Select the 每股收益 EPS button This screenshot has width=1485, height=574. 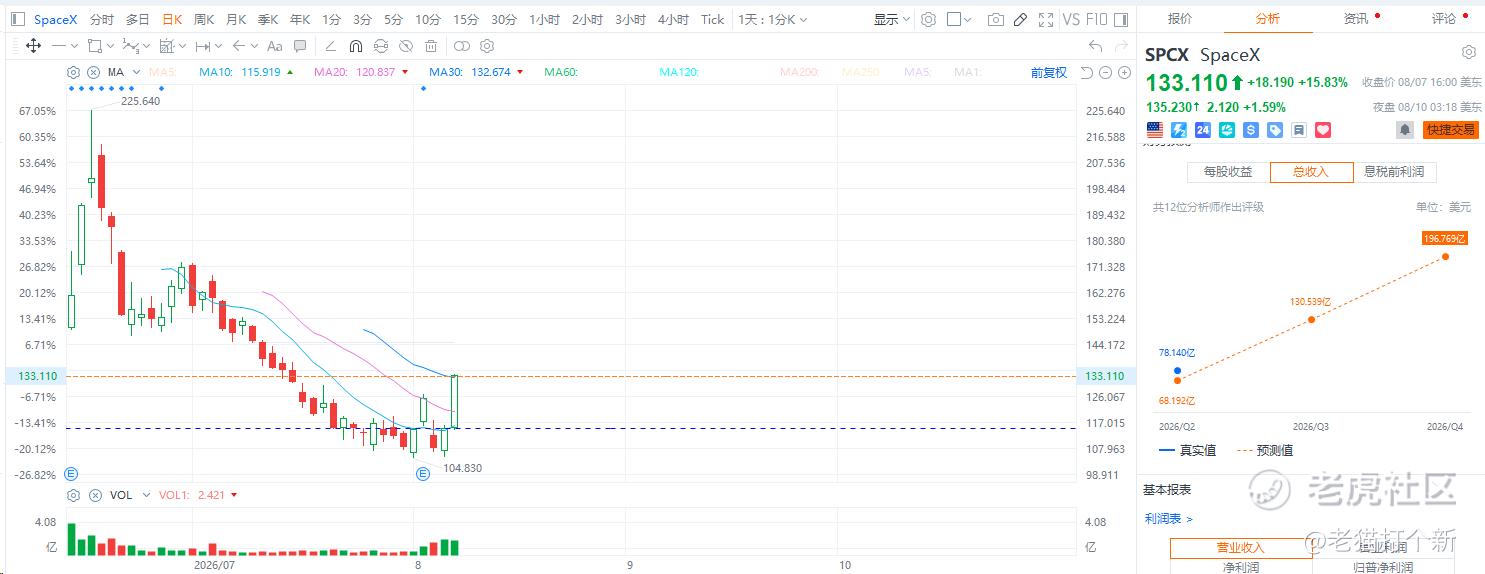(x=1228, y=172)
